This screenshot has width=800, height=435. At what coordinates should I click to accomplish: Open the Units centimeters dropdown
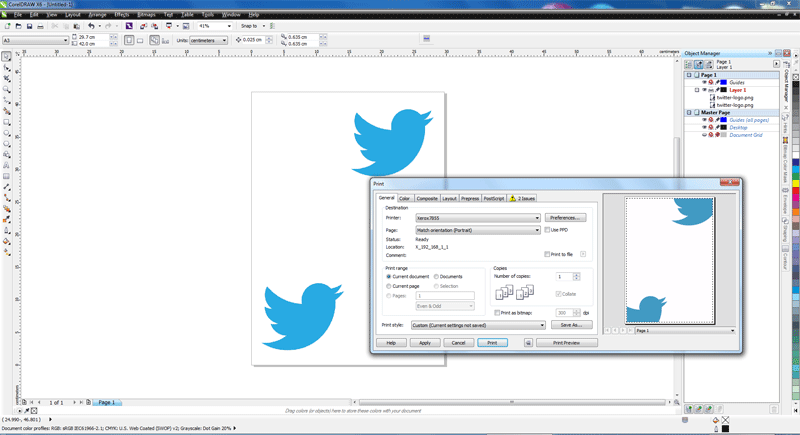[208, 40]
